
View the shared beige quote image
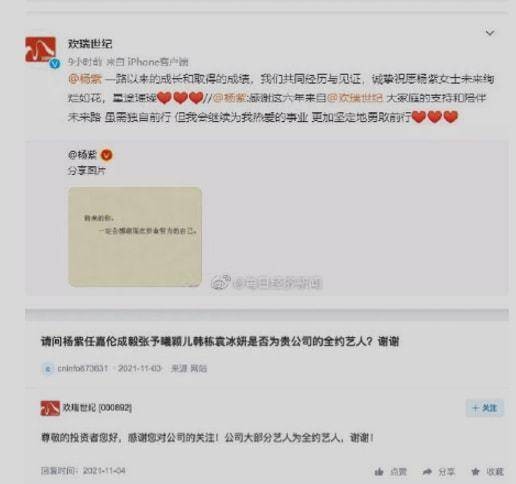tap(135, 236)
